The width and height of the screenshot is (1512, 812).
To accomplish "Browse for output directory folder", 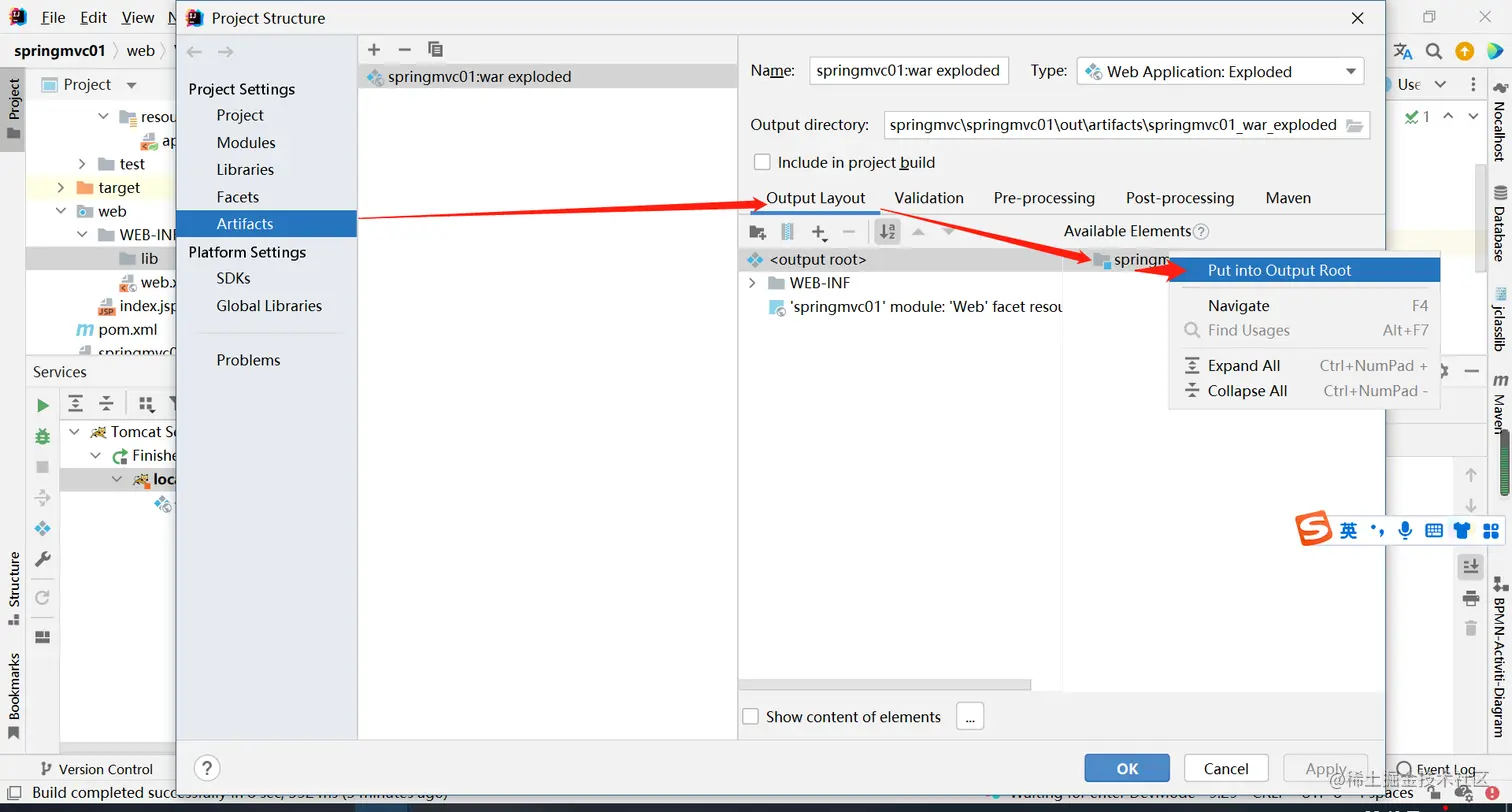I will click(x=1354, y=125).
